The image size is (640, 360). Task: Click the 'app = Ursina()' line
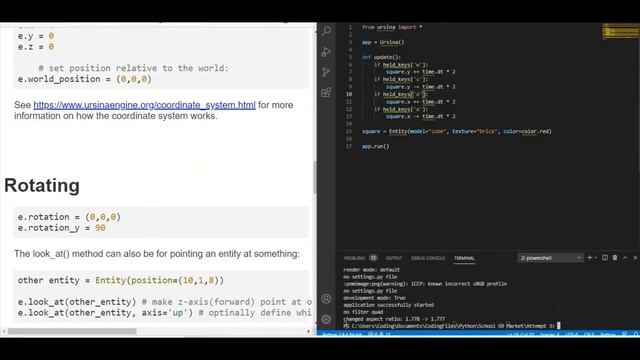[383, 42]
